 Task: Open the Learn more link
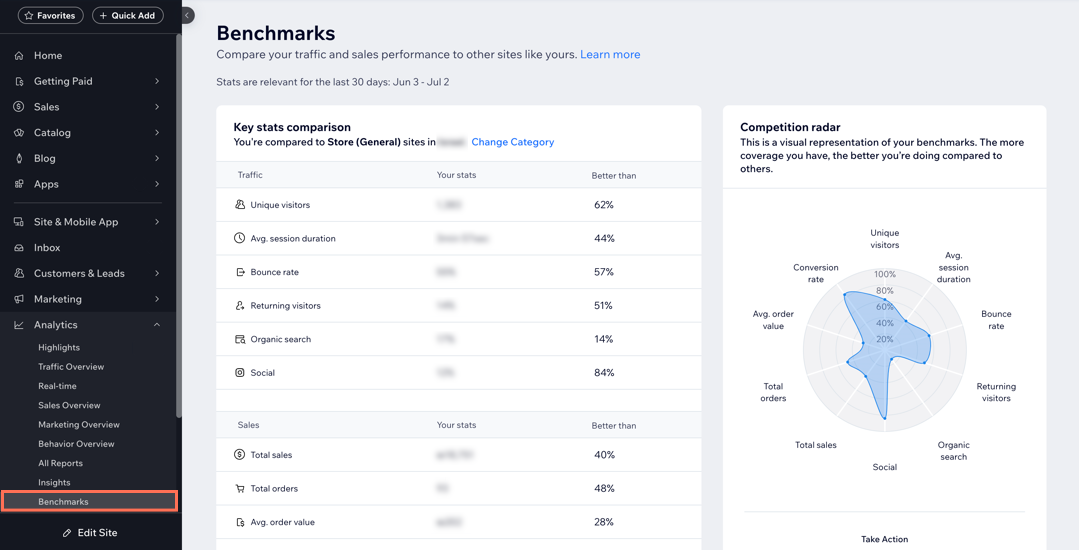point(610,54)
